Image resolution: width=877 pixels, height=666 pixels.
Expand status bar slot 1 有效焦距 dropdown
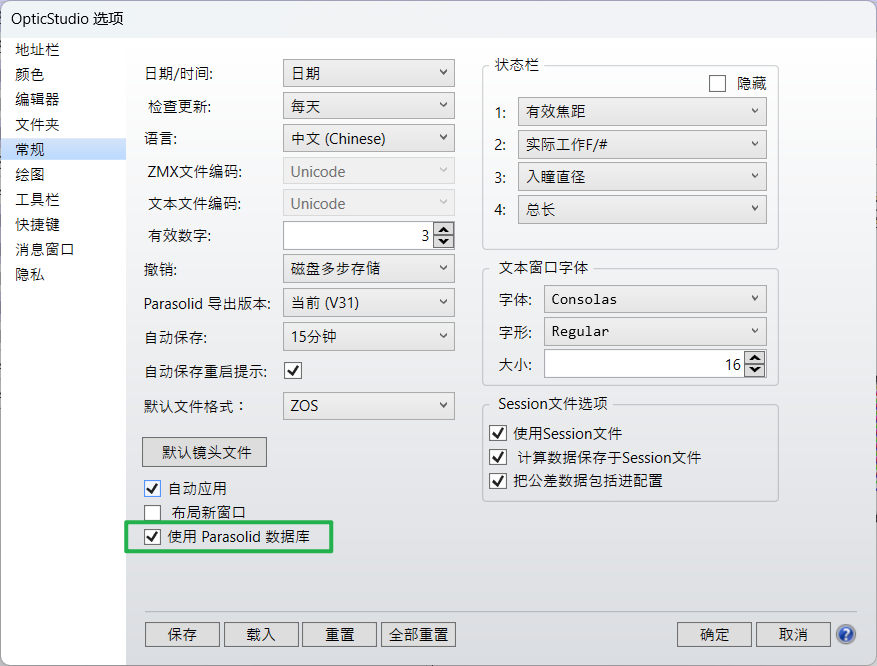(x=642, y=112)
